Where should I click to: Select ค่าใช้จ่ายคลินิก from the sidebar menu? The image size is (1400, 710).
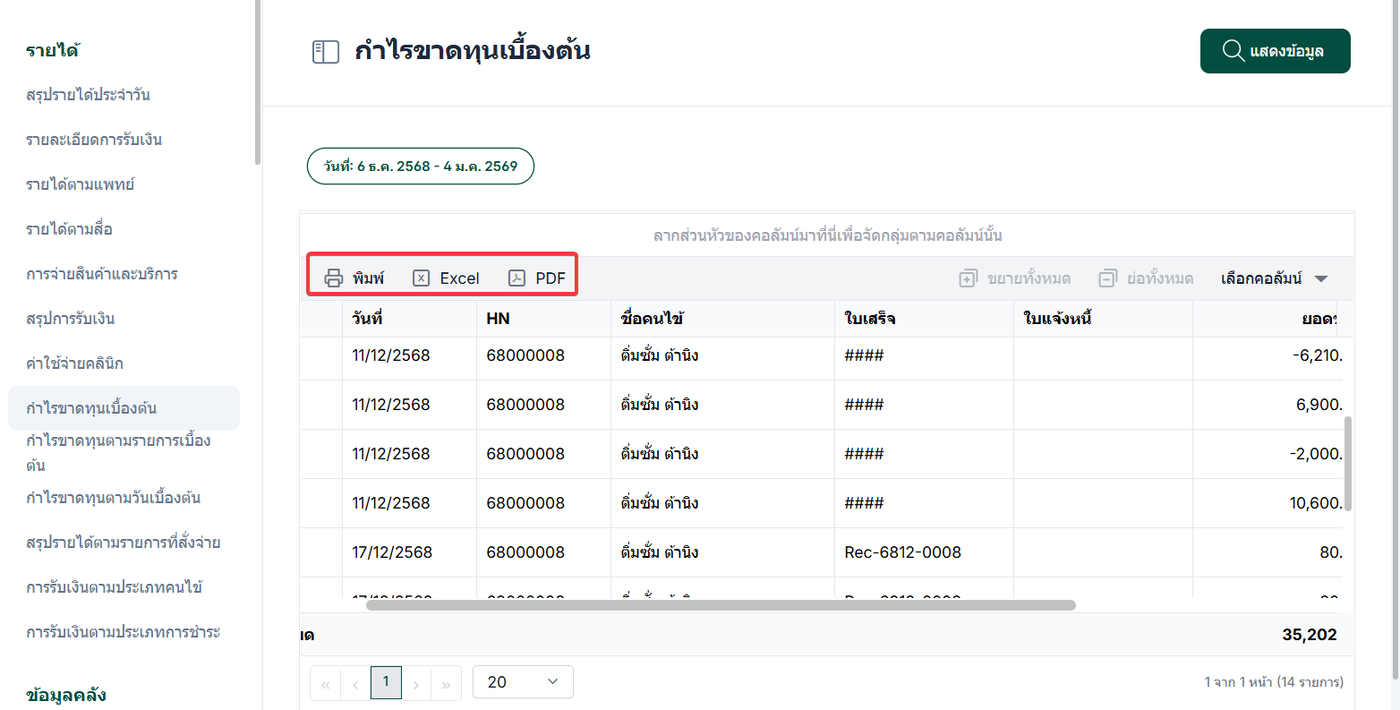[x=75, y=363]
